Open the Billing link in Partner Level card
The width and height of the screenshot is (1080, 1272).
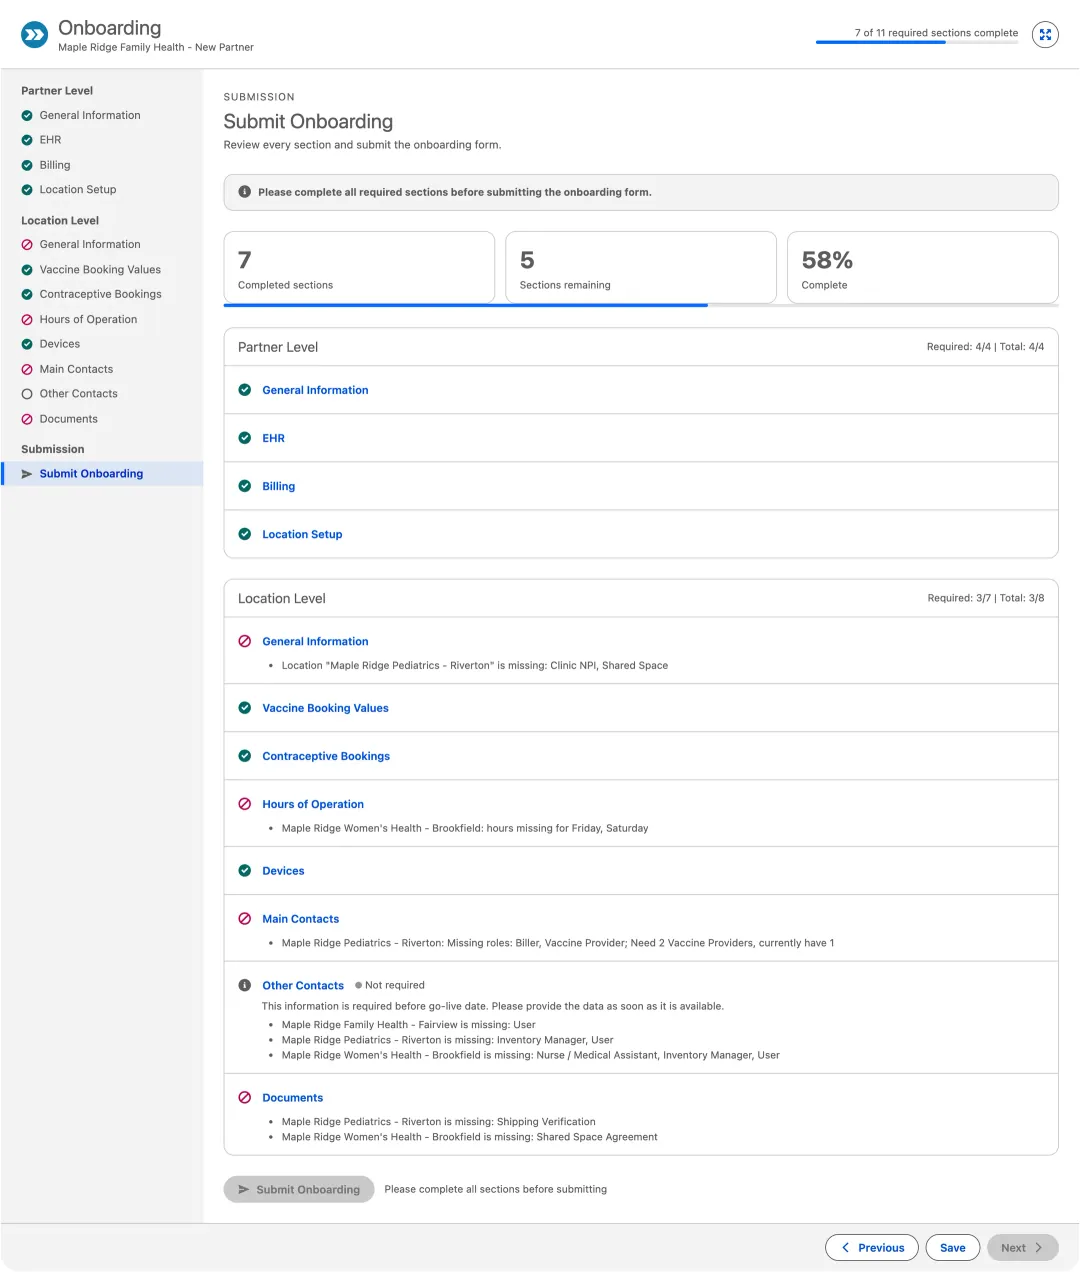point(278,486)
